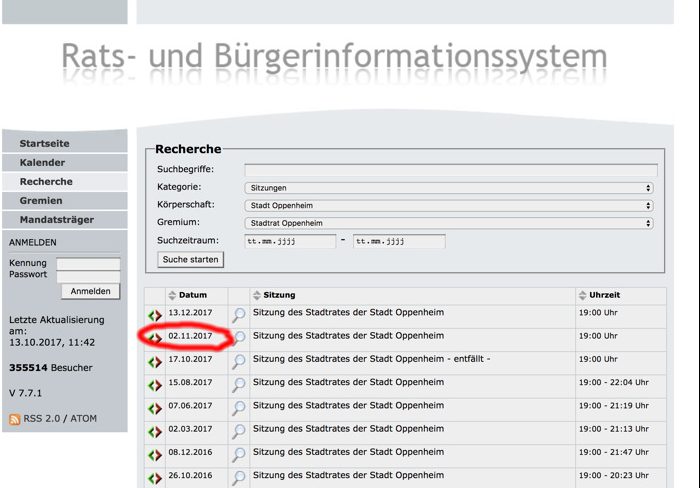Focus the Kennung username input
The width and height of the screenshot is (700, 488).
click(x=88, y=264)
